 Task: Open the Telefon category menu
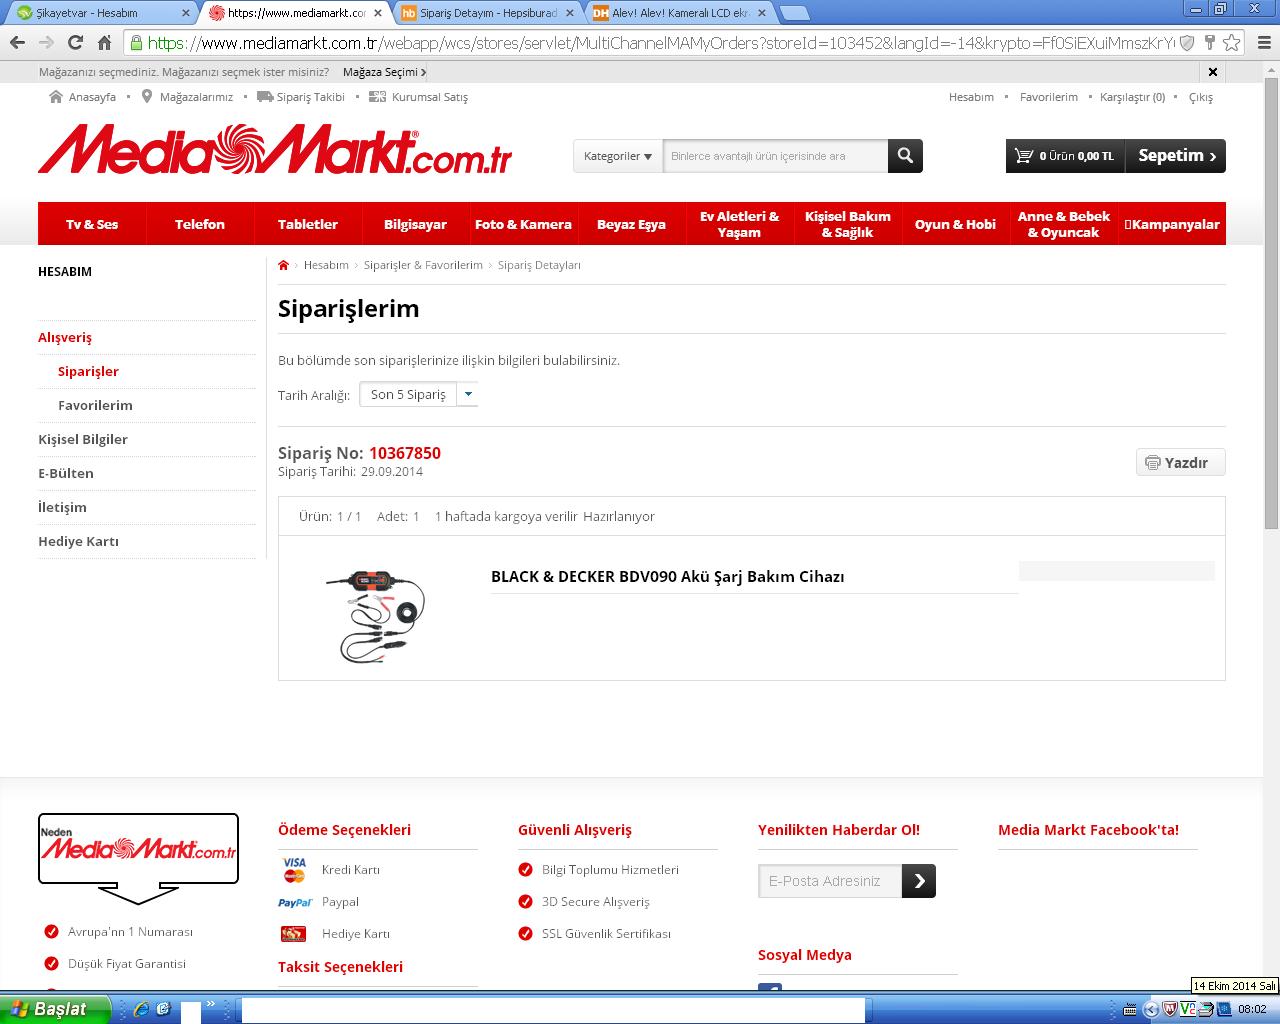(x=200, y=224)
